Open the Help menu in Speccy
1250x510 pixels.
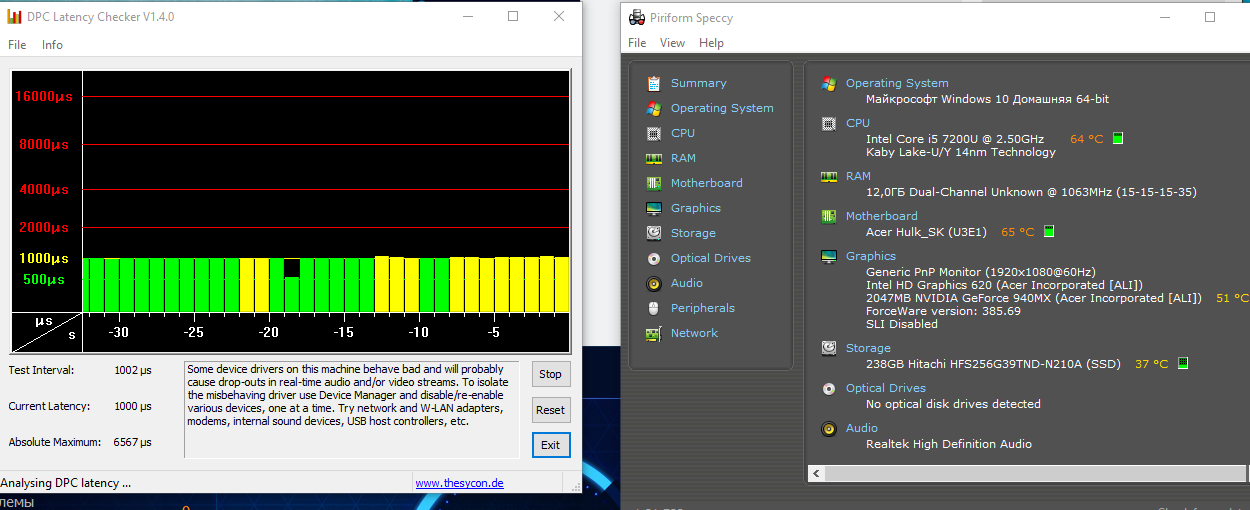coord(711,43)
